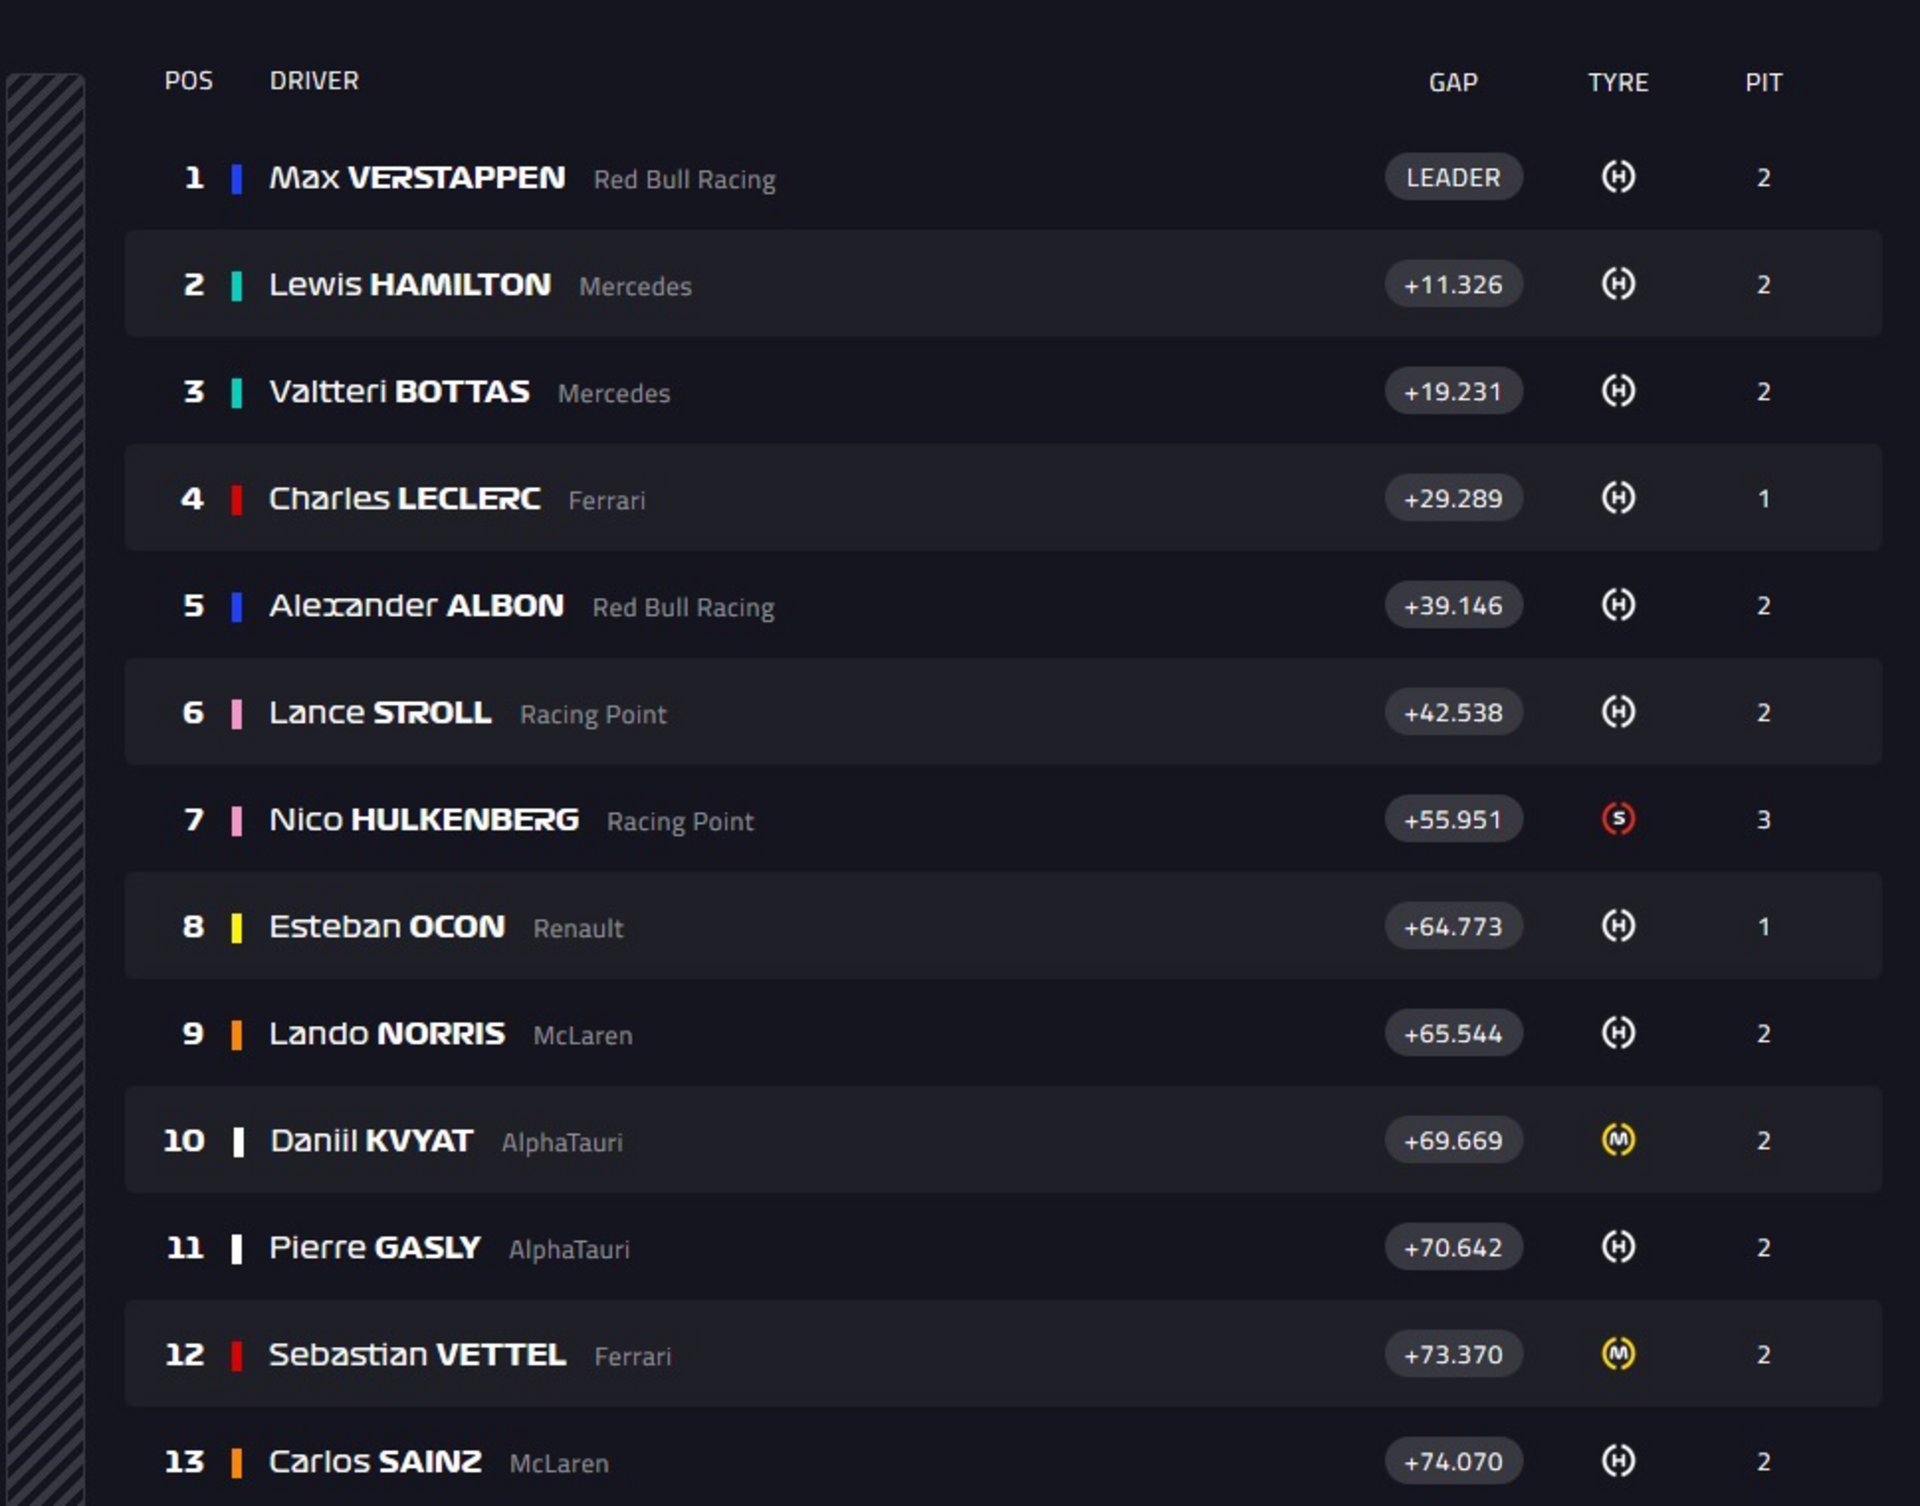Click Leclerc's hard tyre icon
Viewport: 1920px width, 1506px height.
pos(1618,498)
